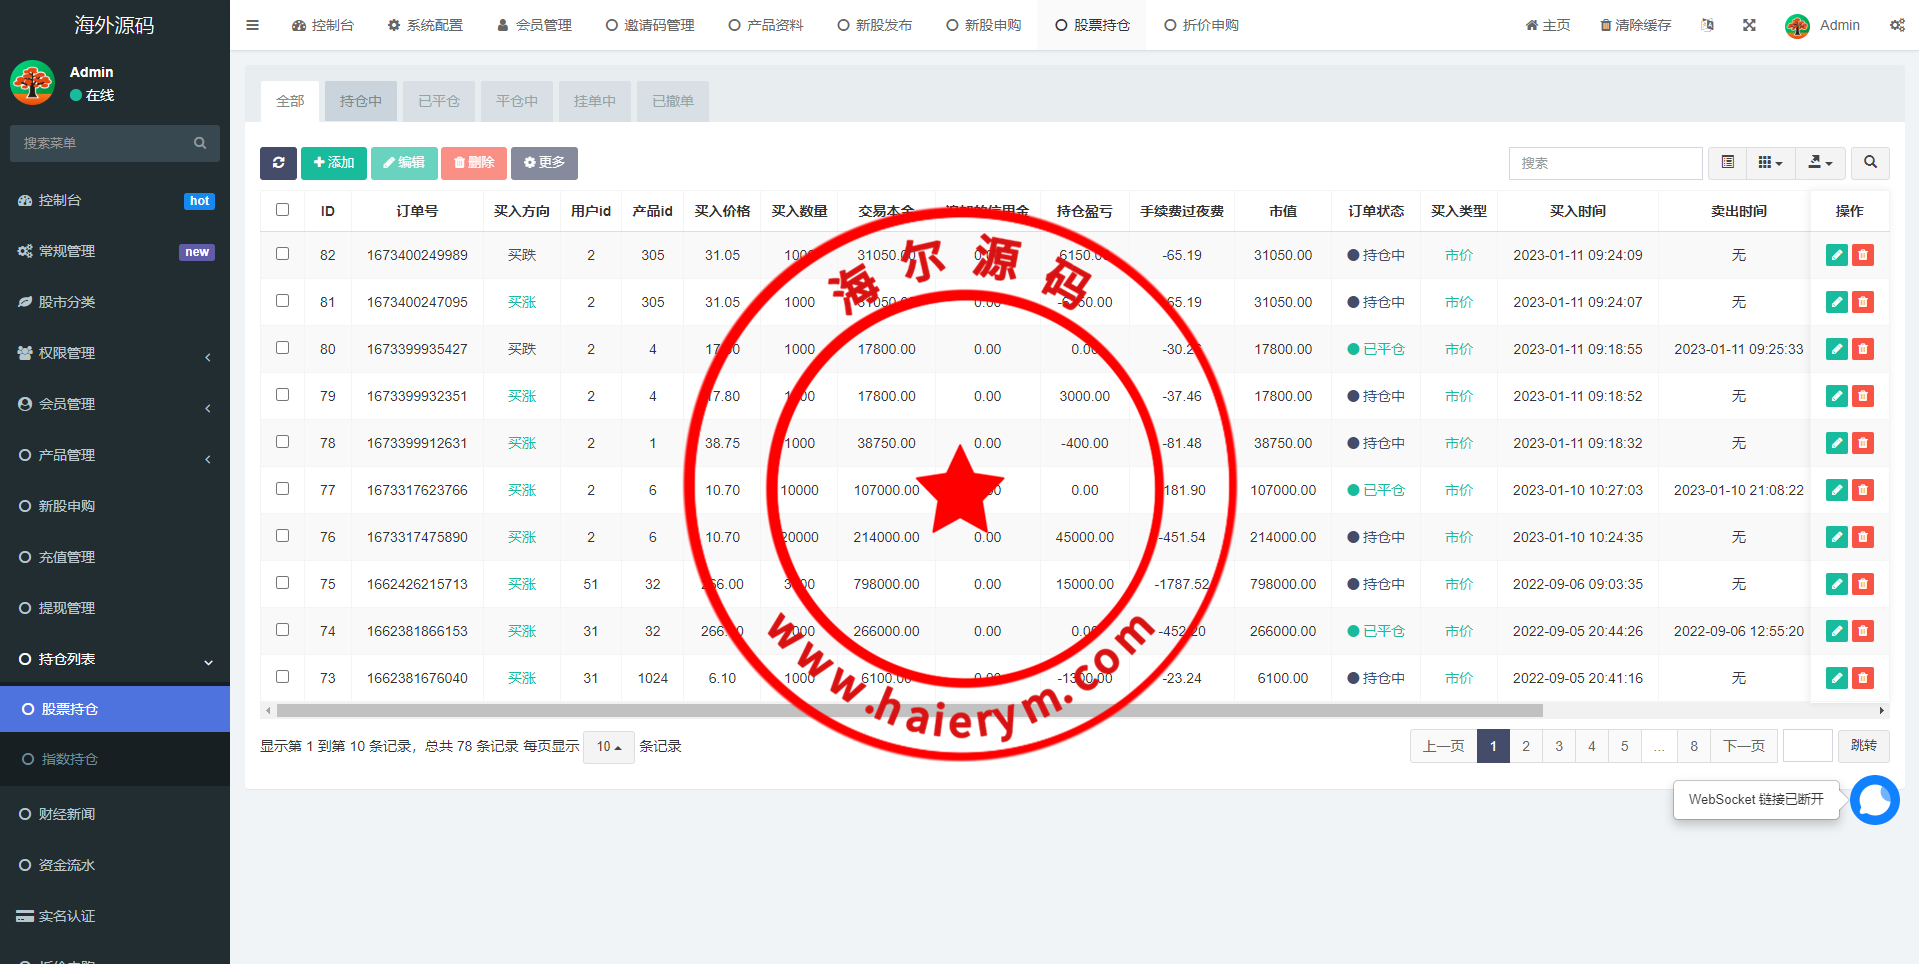Open 会员管理 in the top navigation
This screenshot has width=1919, height=964.
pyautogui.click(x=534, y=25)
